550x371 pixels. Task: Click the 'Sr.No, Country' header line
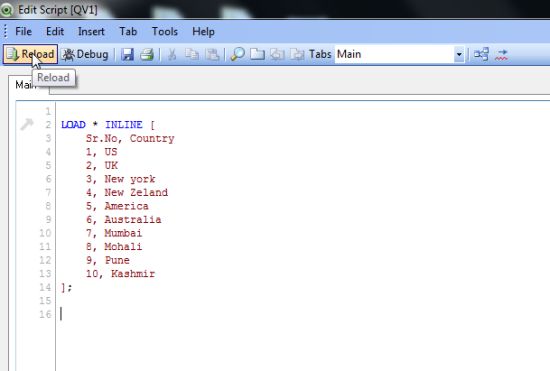click(130, 139)
